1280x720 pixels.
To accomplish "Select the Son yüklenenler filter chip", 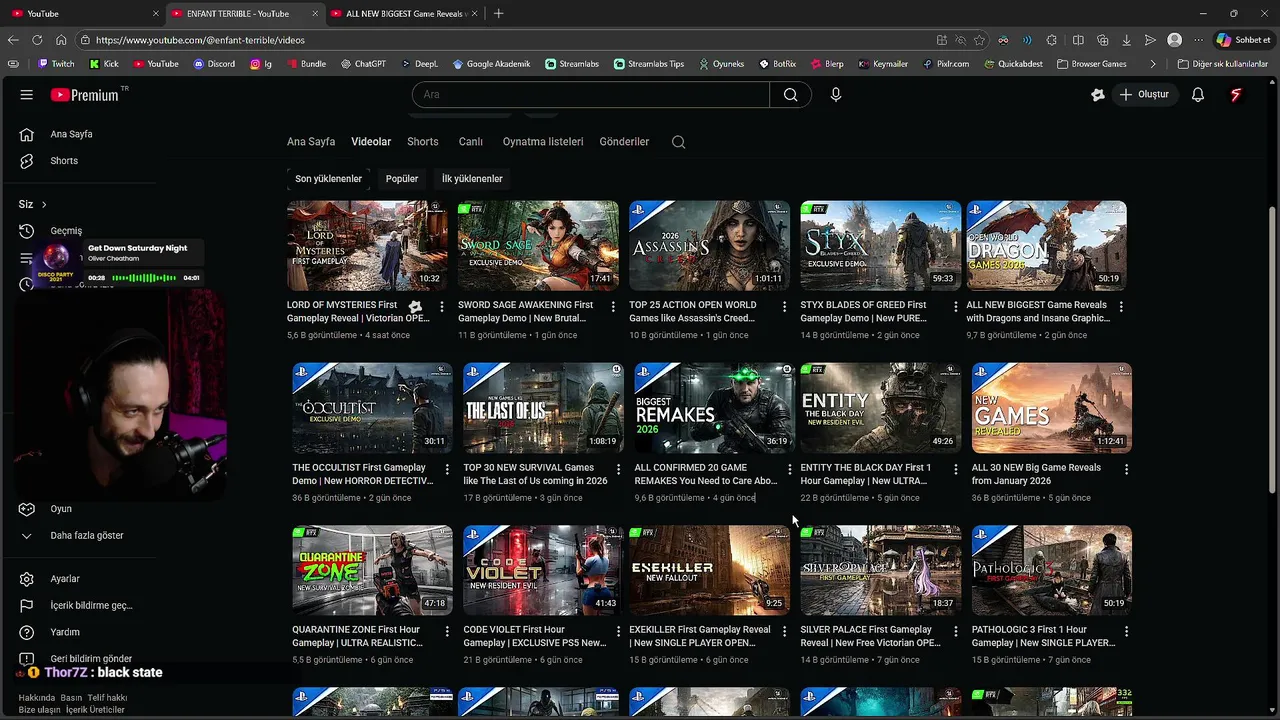I will tap(328, 179).
